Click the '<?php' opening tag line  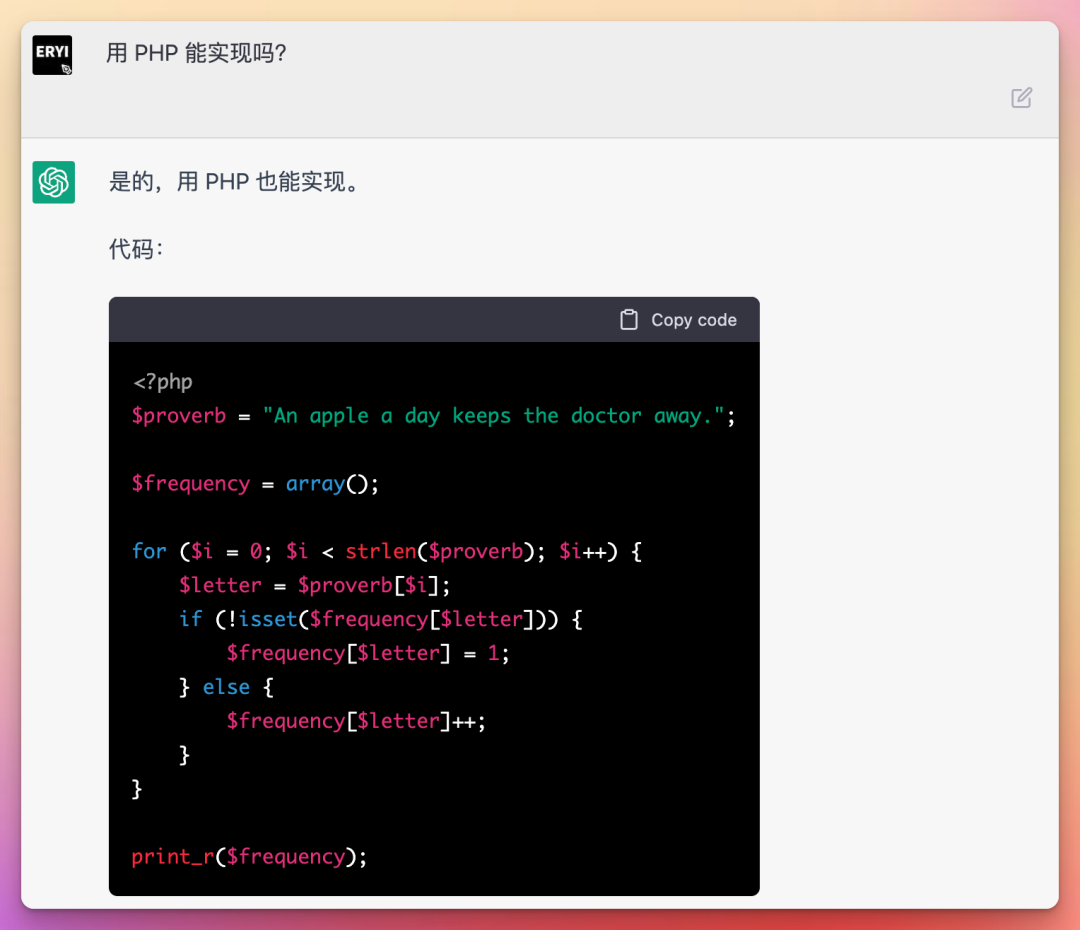coord(163,382)
